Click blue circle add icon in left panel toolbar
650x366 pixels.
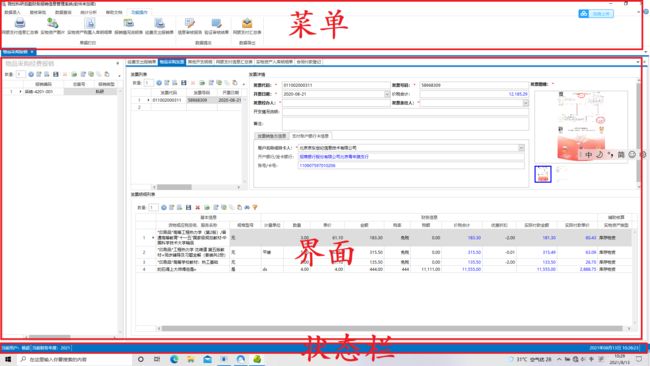pyautogui.click(x=31, y=74)
